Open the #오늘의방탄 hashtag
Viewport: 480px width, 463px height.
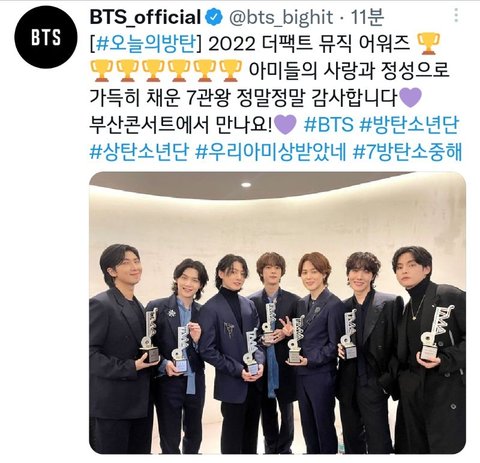coord(145,44)
